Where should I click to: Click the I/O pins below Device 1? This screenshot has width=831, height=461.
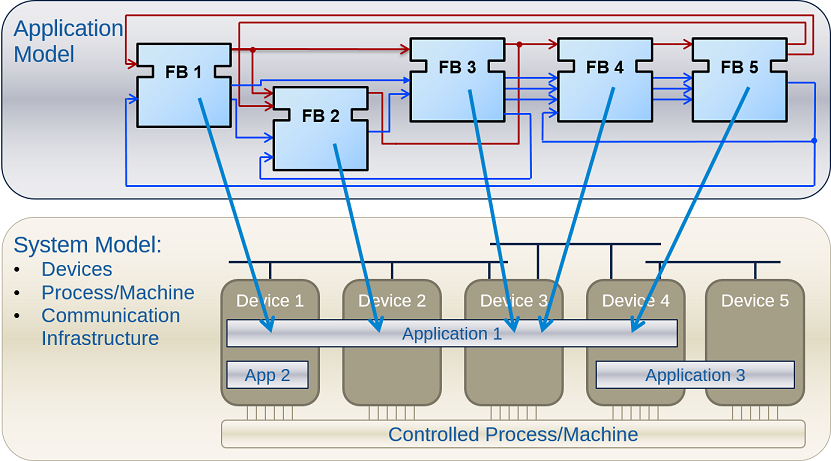point(270,412)
